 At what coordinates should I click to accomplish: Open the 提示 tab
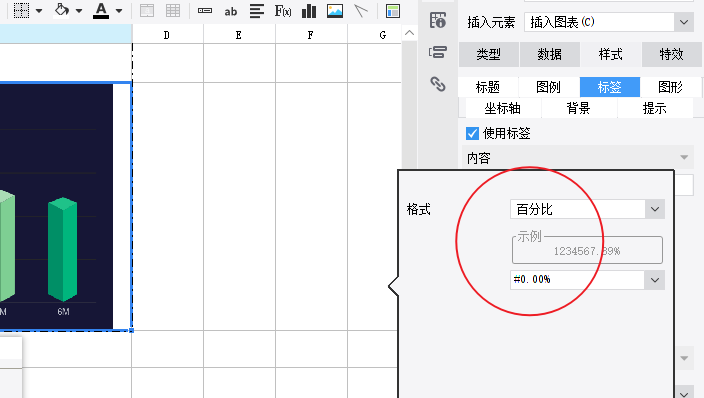point(655,108)
